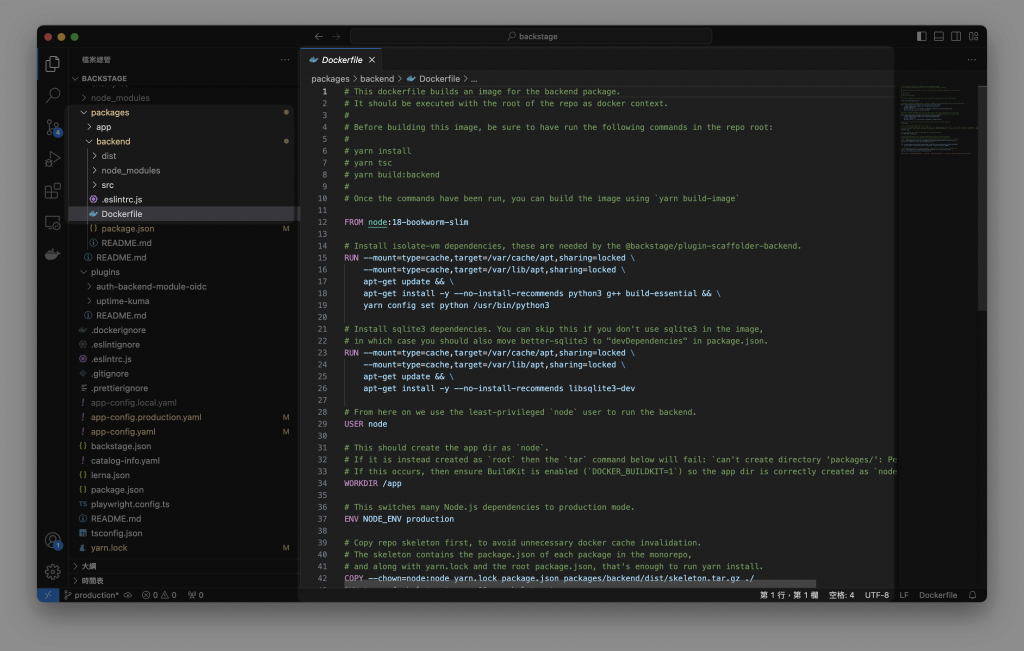The height and width of the screenshot is (651, 1024).
Task: Go back with the navigation arrow
Action: (x=319, y=37)
